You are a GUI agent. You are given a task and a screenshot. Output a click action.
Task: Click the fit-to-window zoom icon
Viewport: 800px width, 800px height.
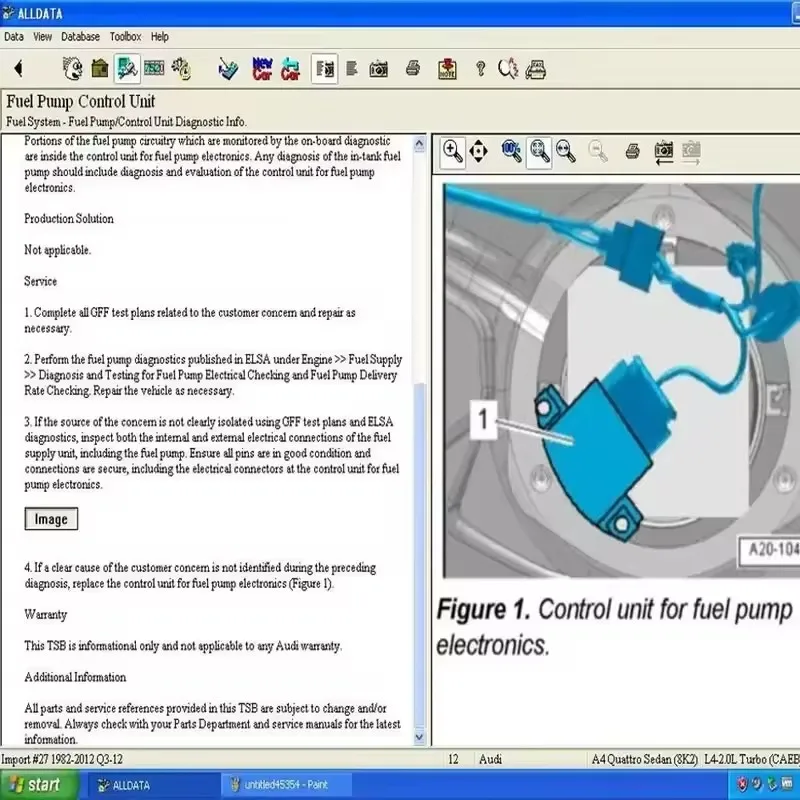539,152
